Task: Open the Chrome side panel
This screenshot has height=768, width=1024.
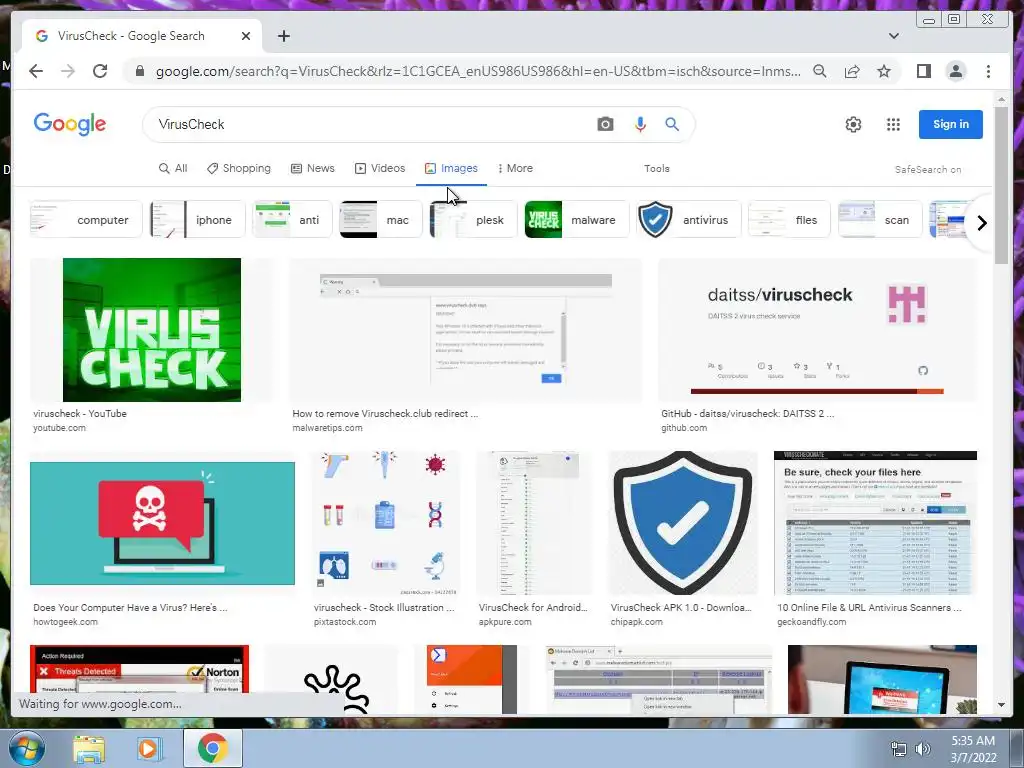Action: (923, 71)
